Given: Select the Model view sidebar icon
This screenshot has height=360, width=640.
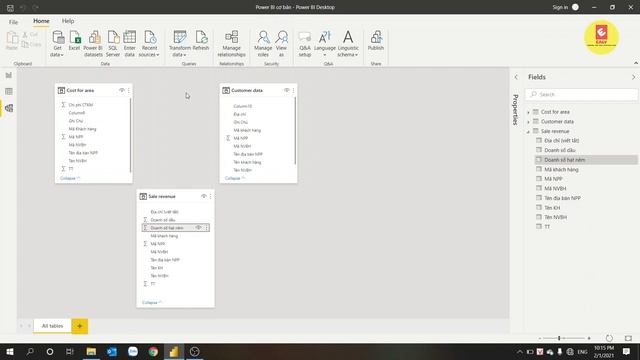Looking at the screenshot, I should [x=9, y=108].
